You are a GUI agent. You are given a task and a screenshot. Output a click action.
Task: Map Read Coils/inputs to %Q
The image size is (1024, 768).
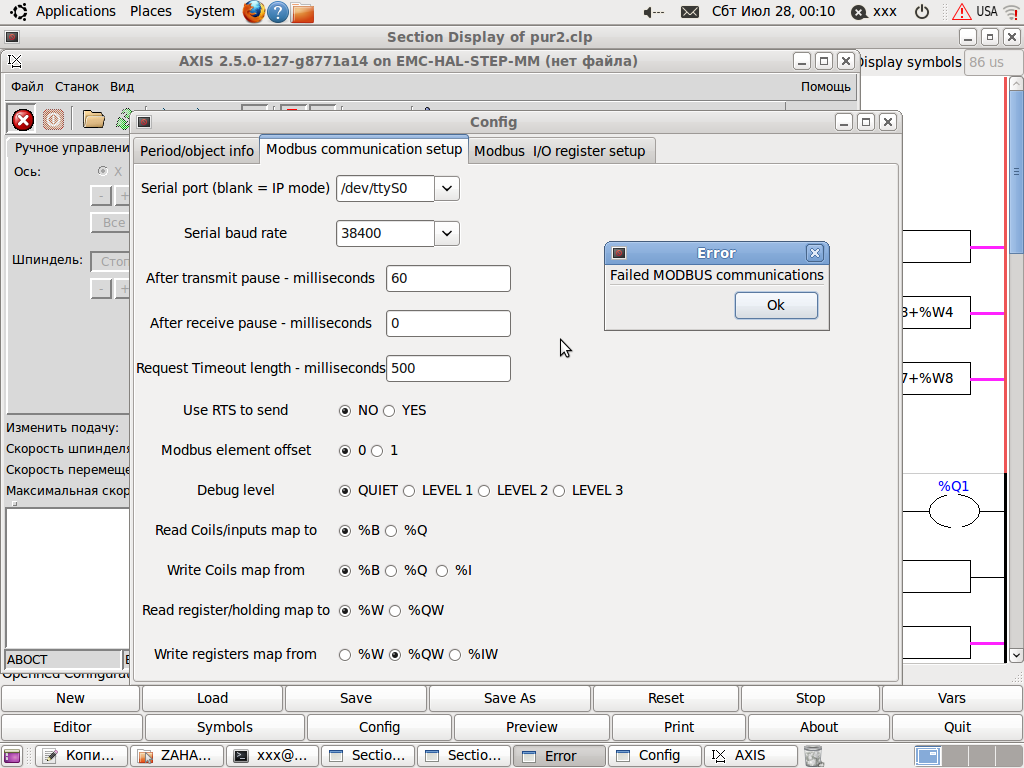pyautogui.click(x=391, y=530)
